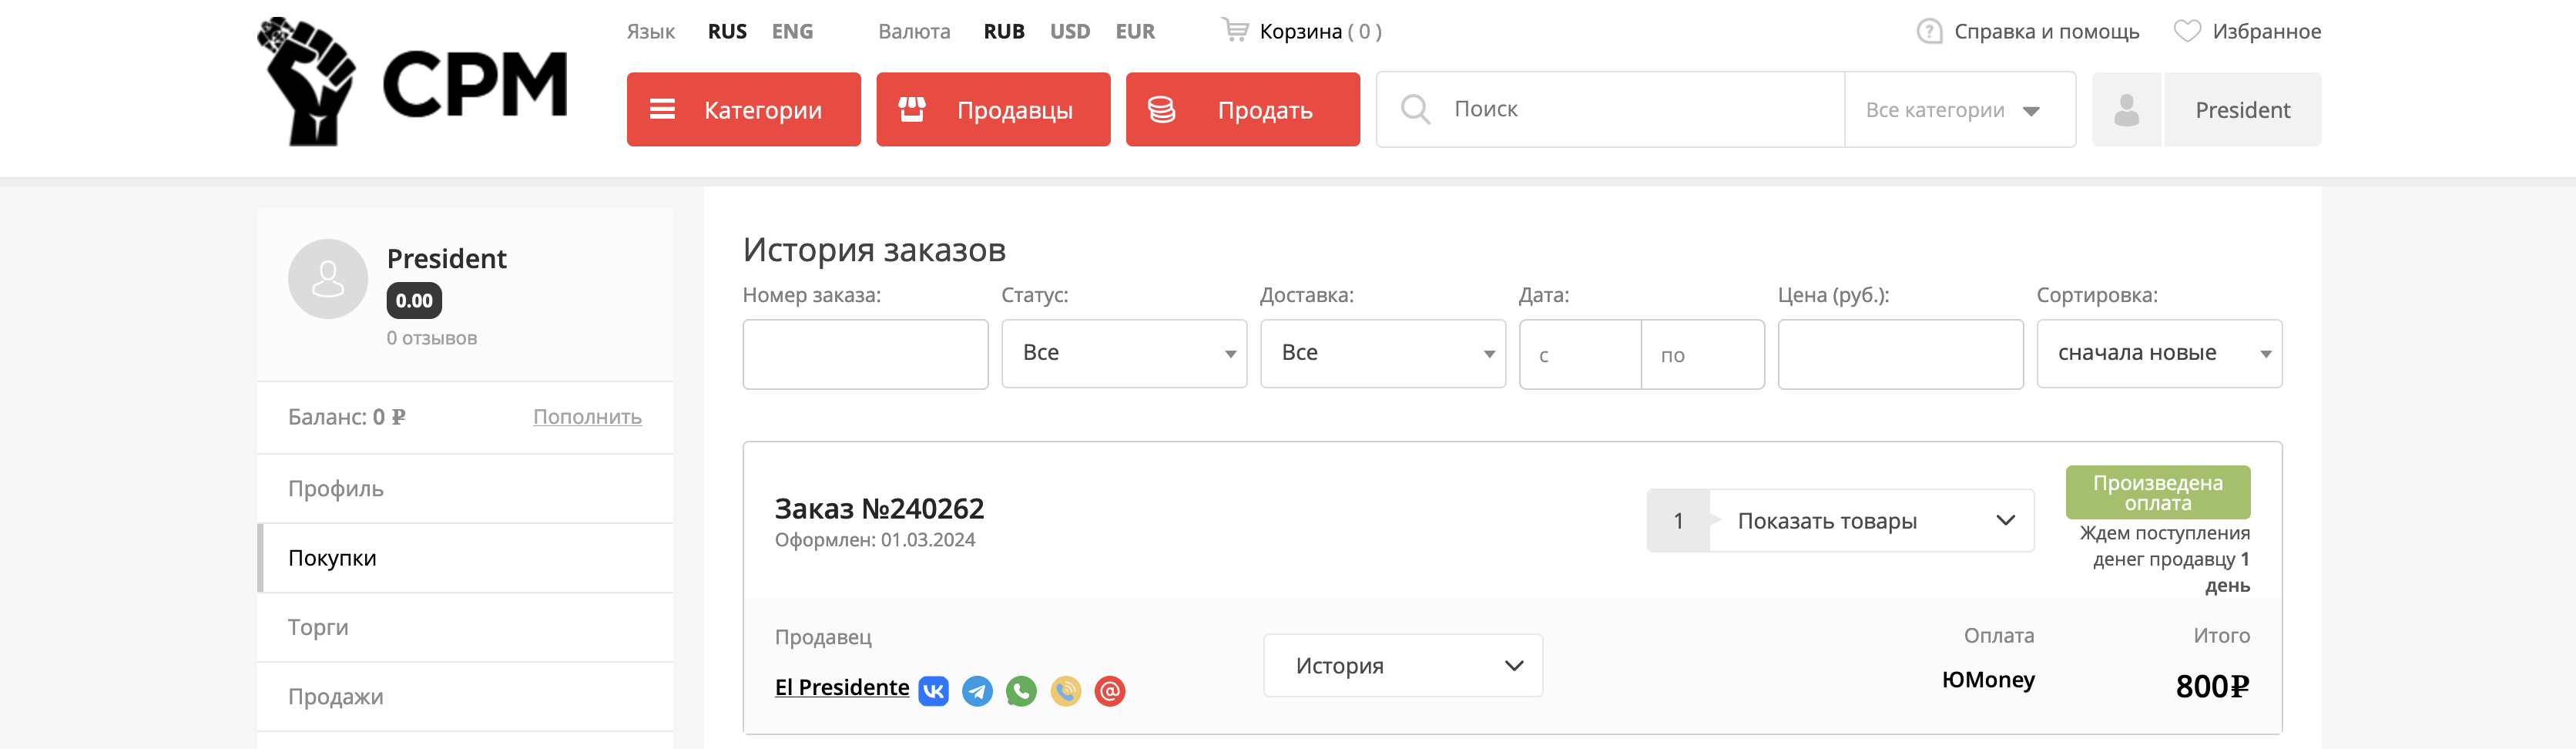The width and height of the screenshot is (2576, 749).
Task: Open seller's Telegram contact icon
Action: click(977, 691)
